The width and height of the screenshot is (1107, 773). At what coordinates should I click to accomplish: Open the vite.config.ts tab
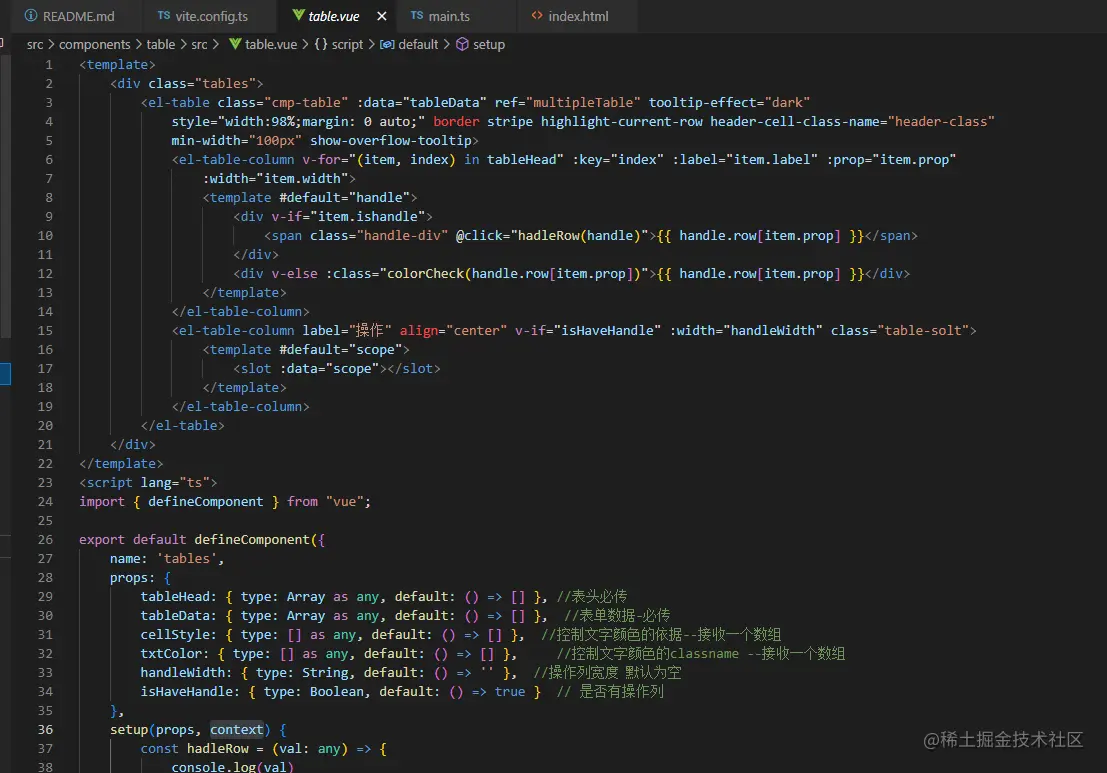pos(210,16)
